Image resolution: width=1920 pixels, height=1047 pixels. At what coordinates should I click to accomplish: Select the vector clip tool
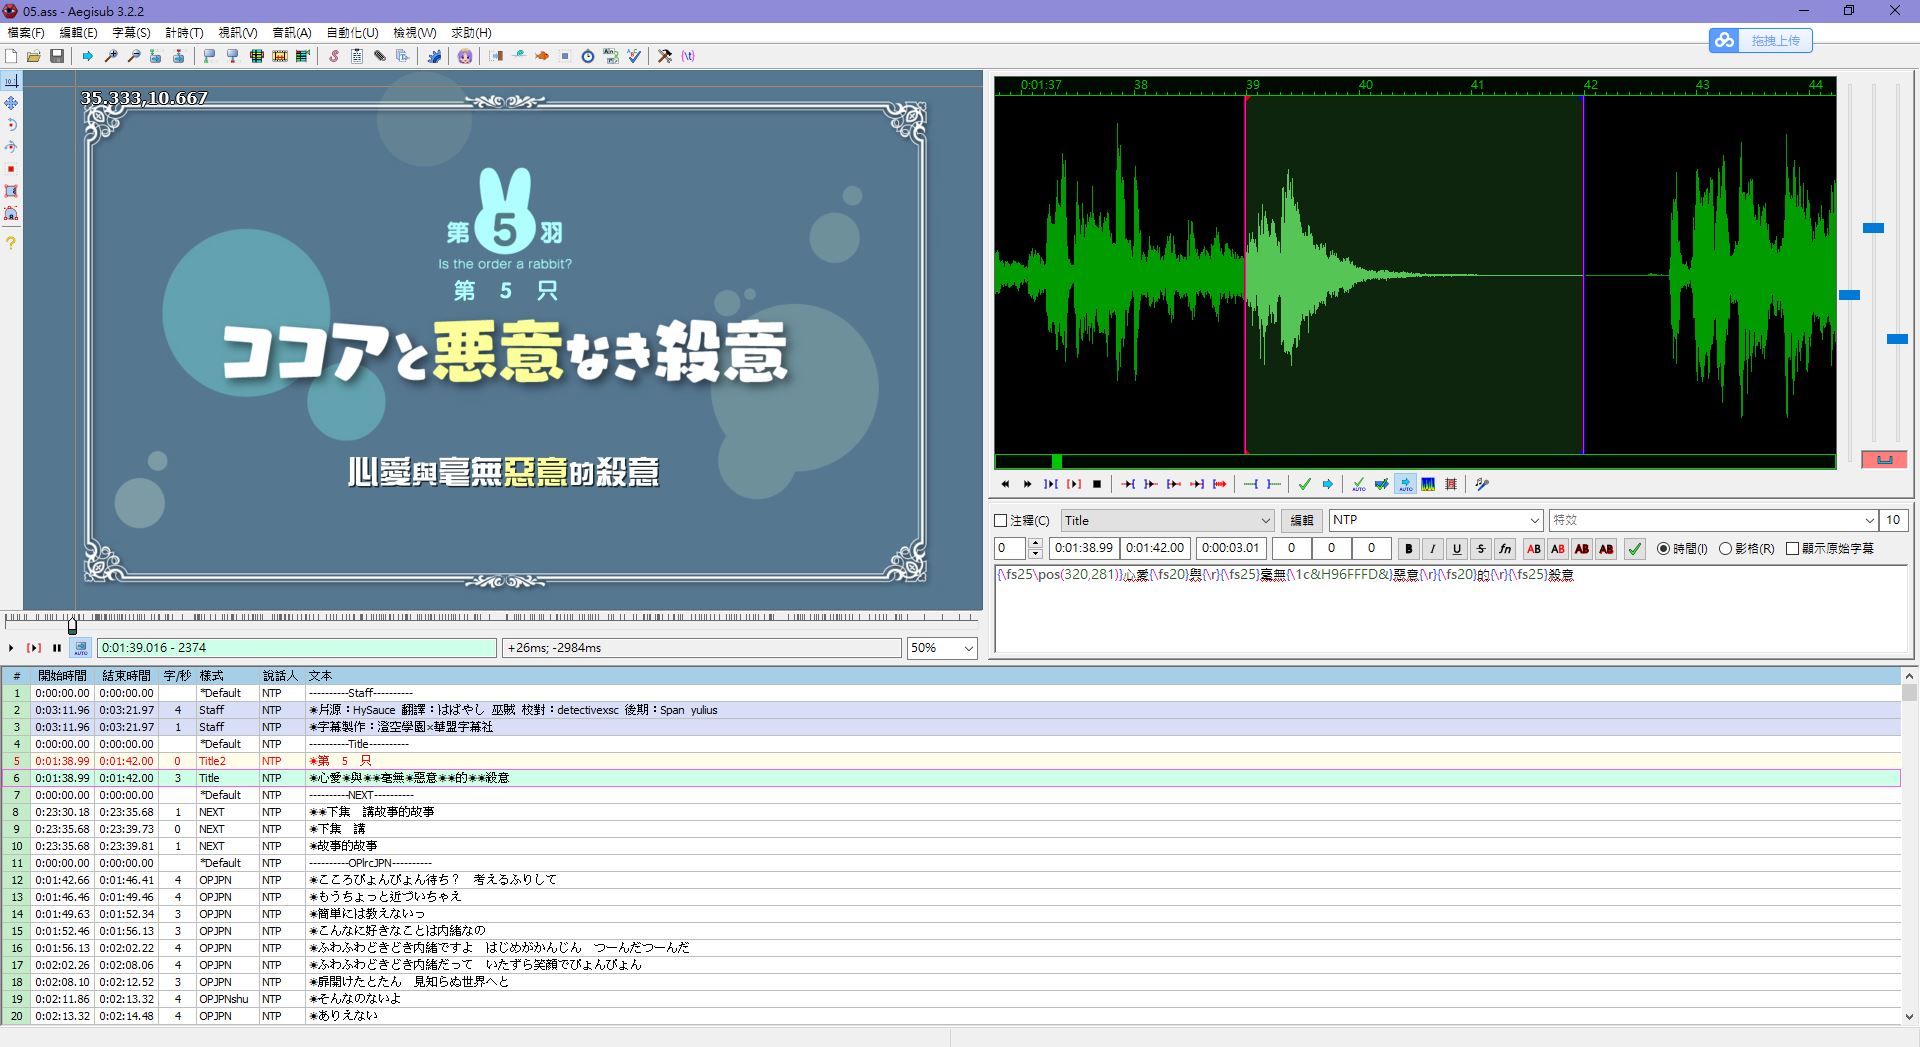11,213
